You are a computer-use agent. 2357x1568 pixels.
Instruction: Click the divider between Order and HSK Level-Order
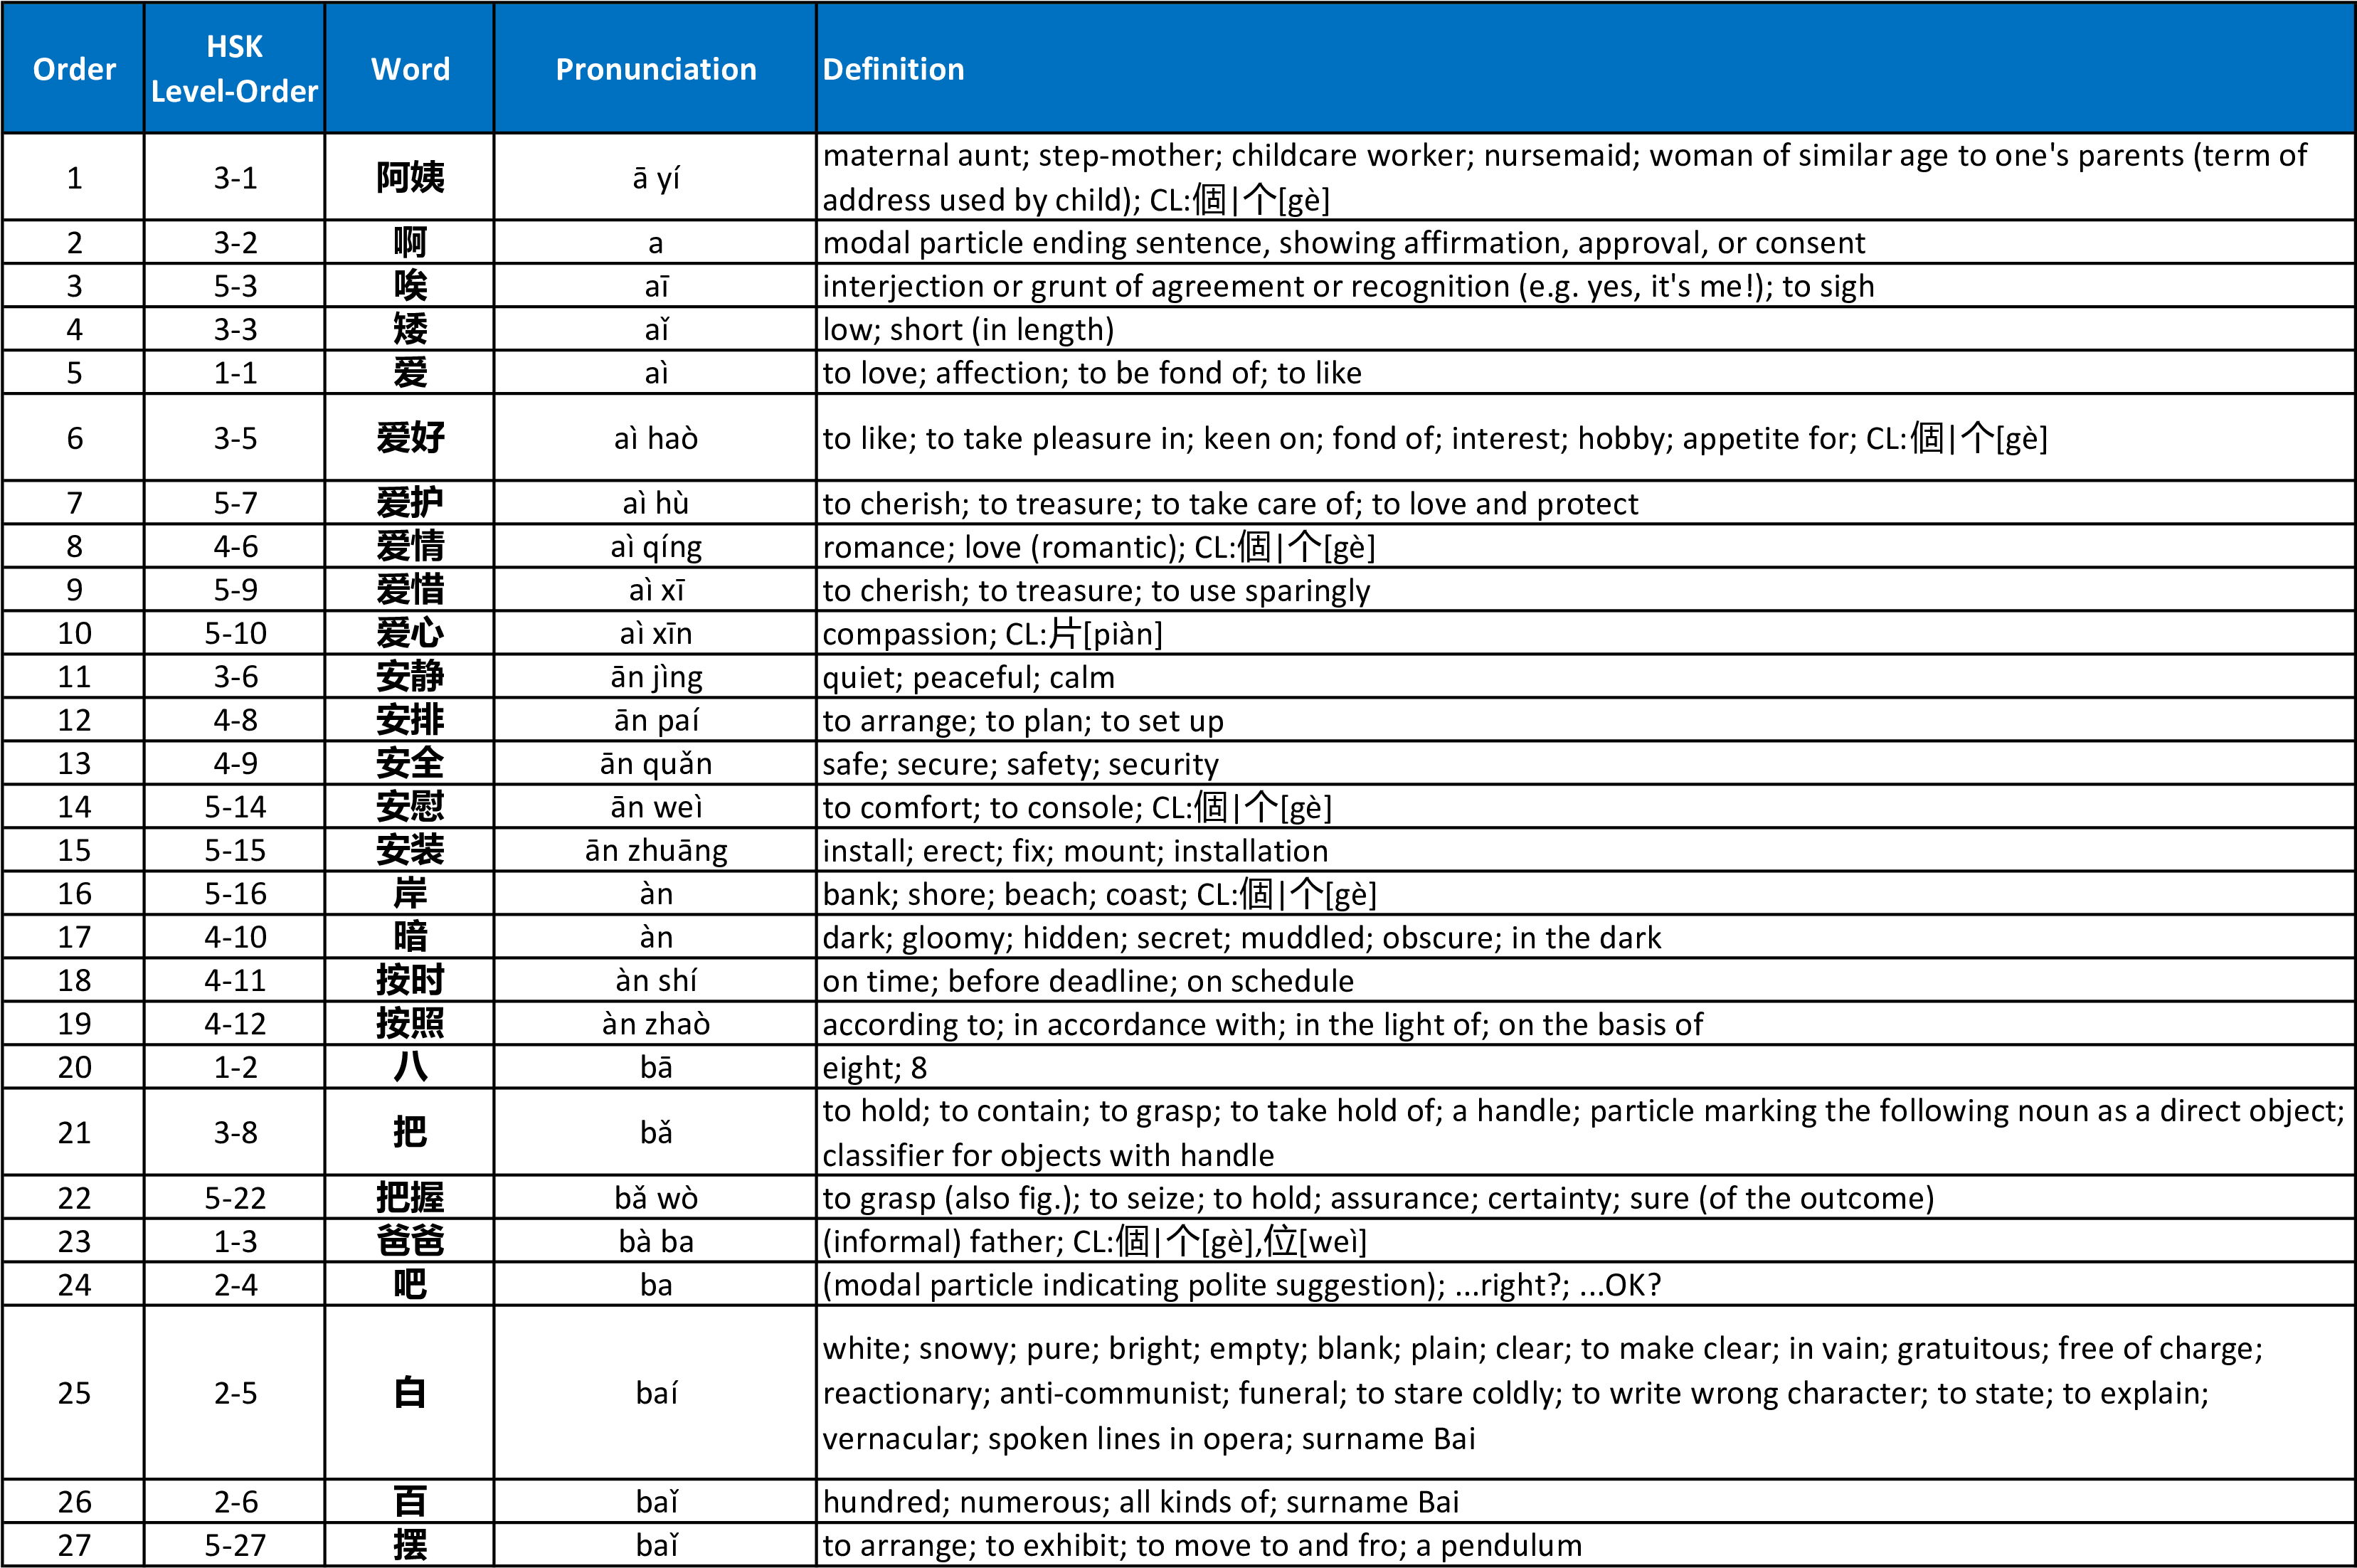[x=145, y=68]
